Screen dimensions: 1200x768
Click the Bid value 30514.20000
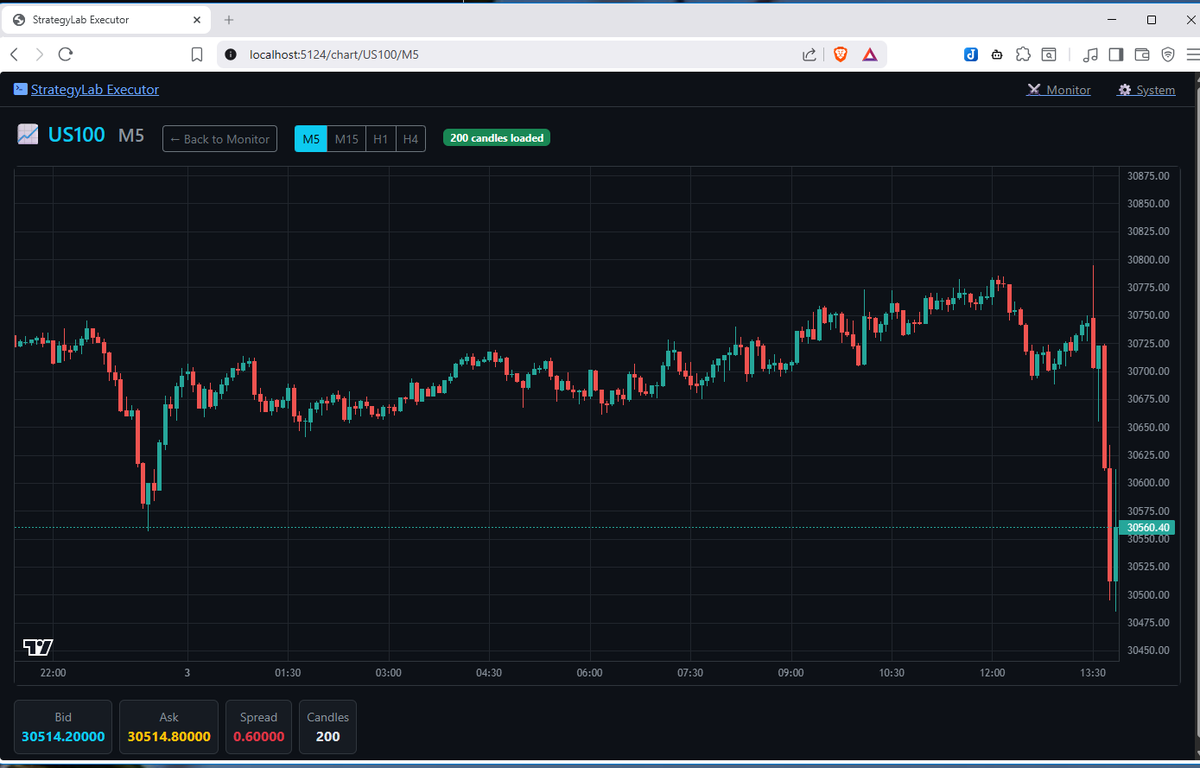click(x=63, y=736)
